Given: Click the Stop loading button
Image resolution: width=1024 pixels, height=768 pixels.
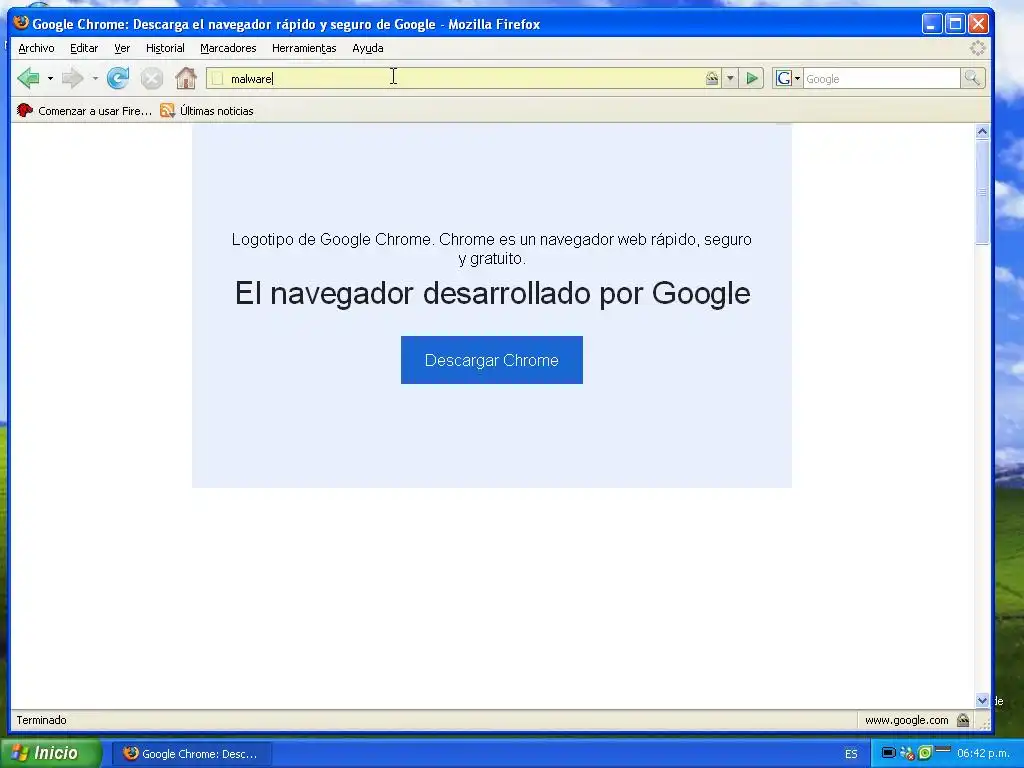Looking at the screenshot, I should pyautogui.click(x=152, y=79).
